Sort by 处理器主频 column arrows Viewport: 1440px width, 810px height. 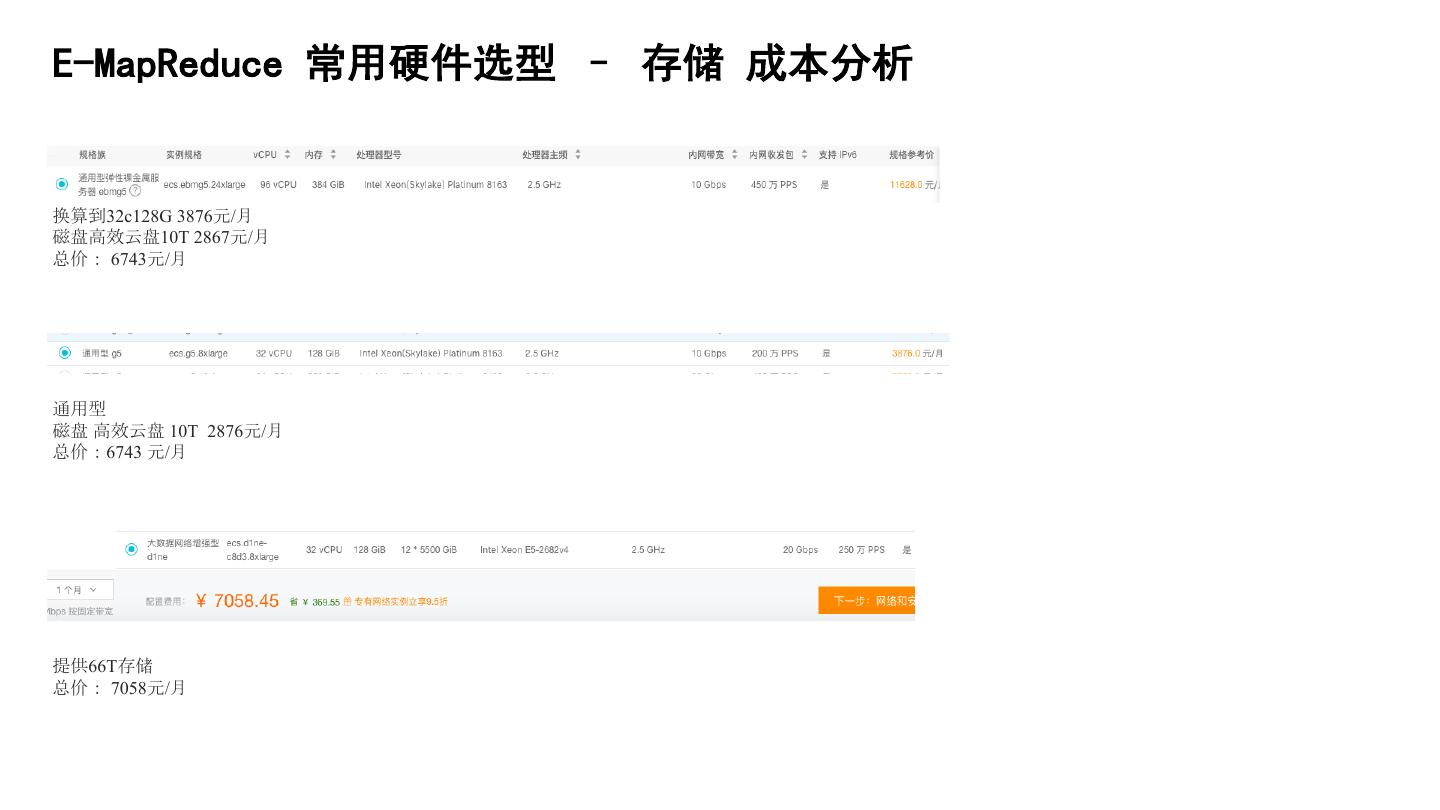(x=578, y=155)
